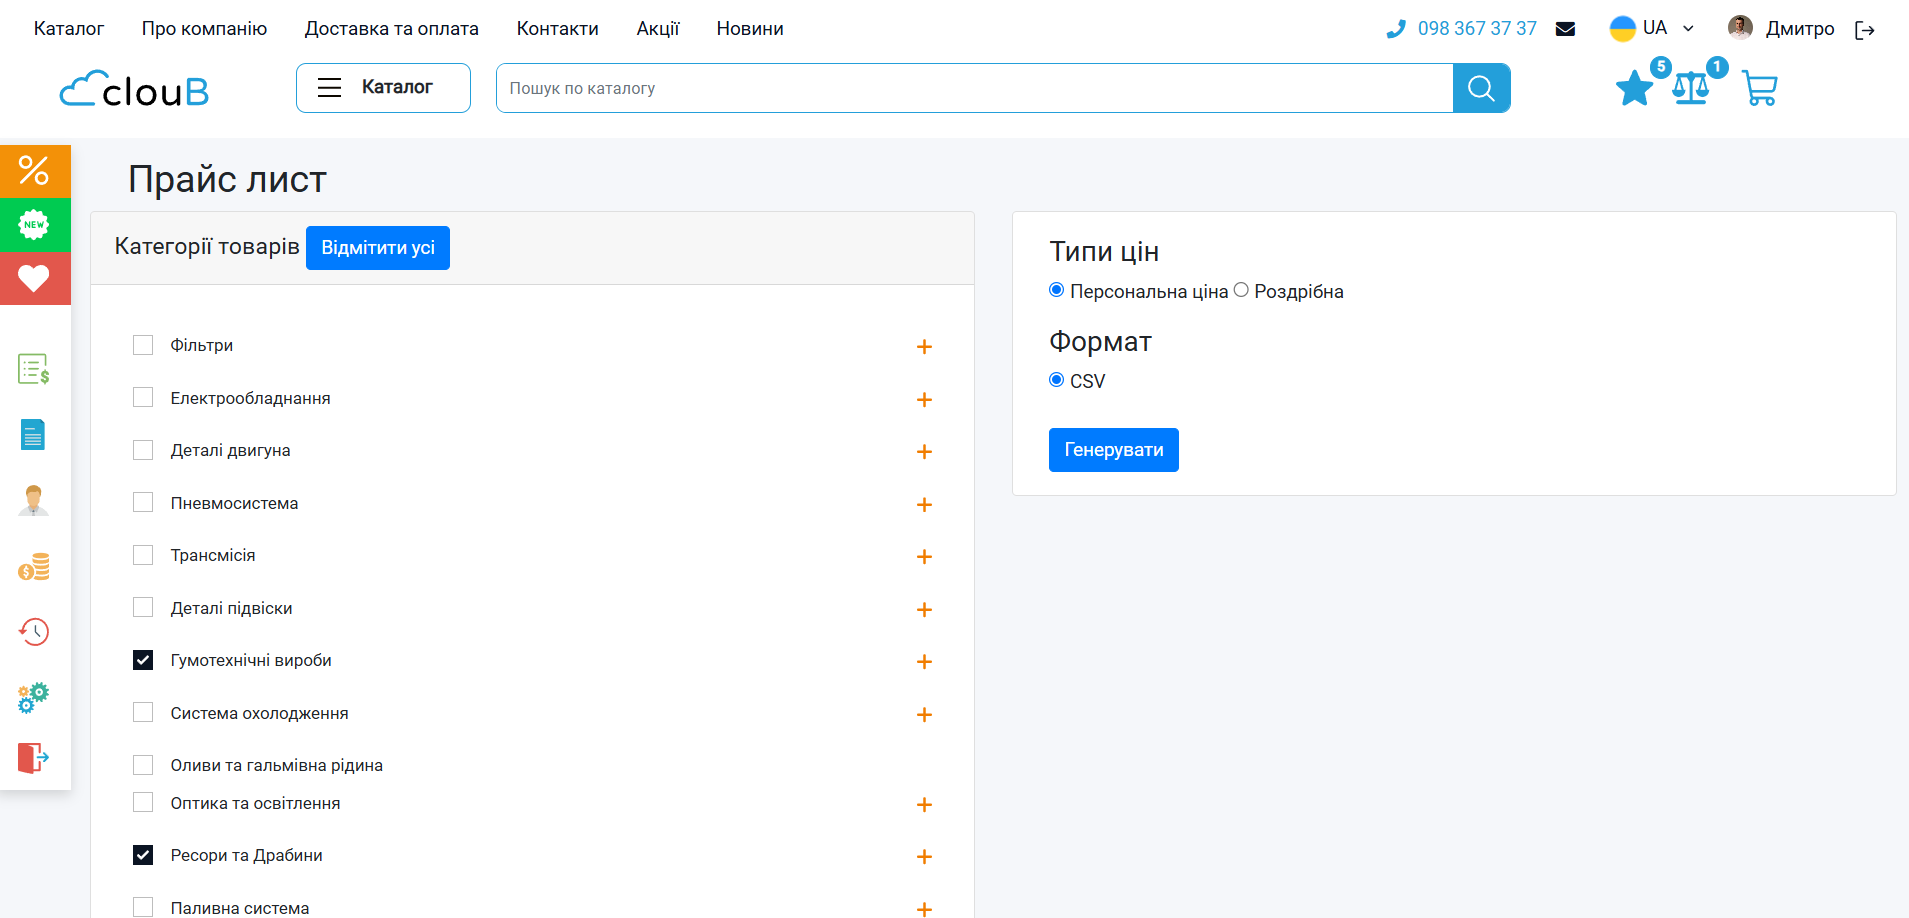Click the red heart sidebar icon
Screen dimensions: 1909x918
[x=35, y=278]
